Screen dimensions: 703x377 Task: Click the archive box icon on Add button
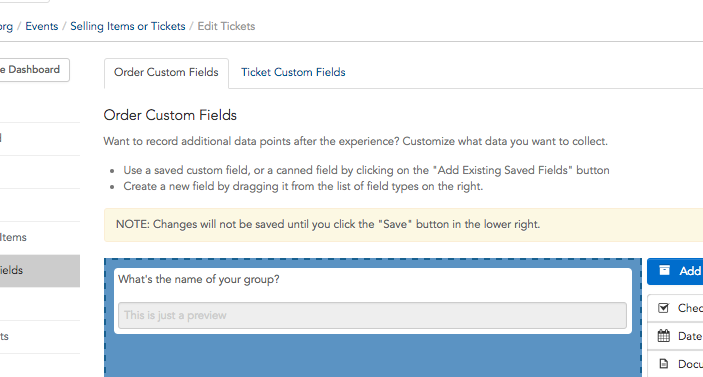[664, 270]
